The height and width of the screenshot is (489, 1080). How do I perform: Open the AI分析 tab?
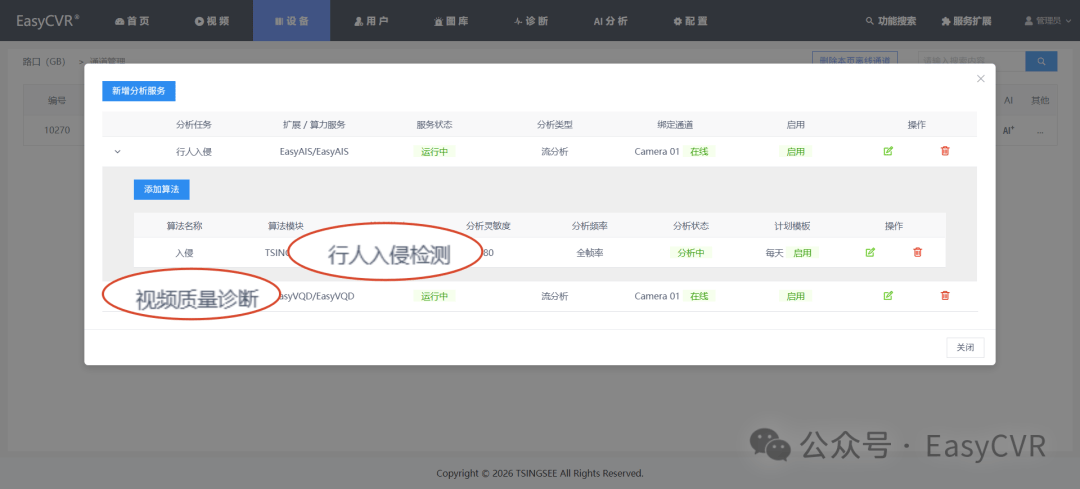pyautogui.click(x=610, y=21)
